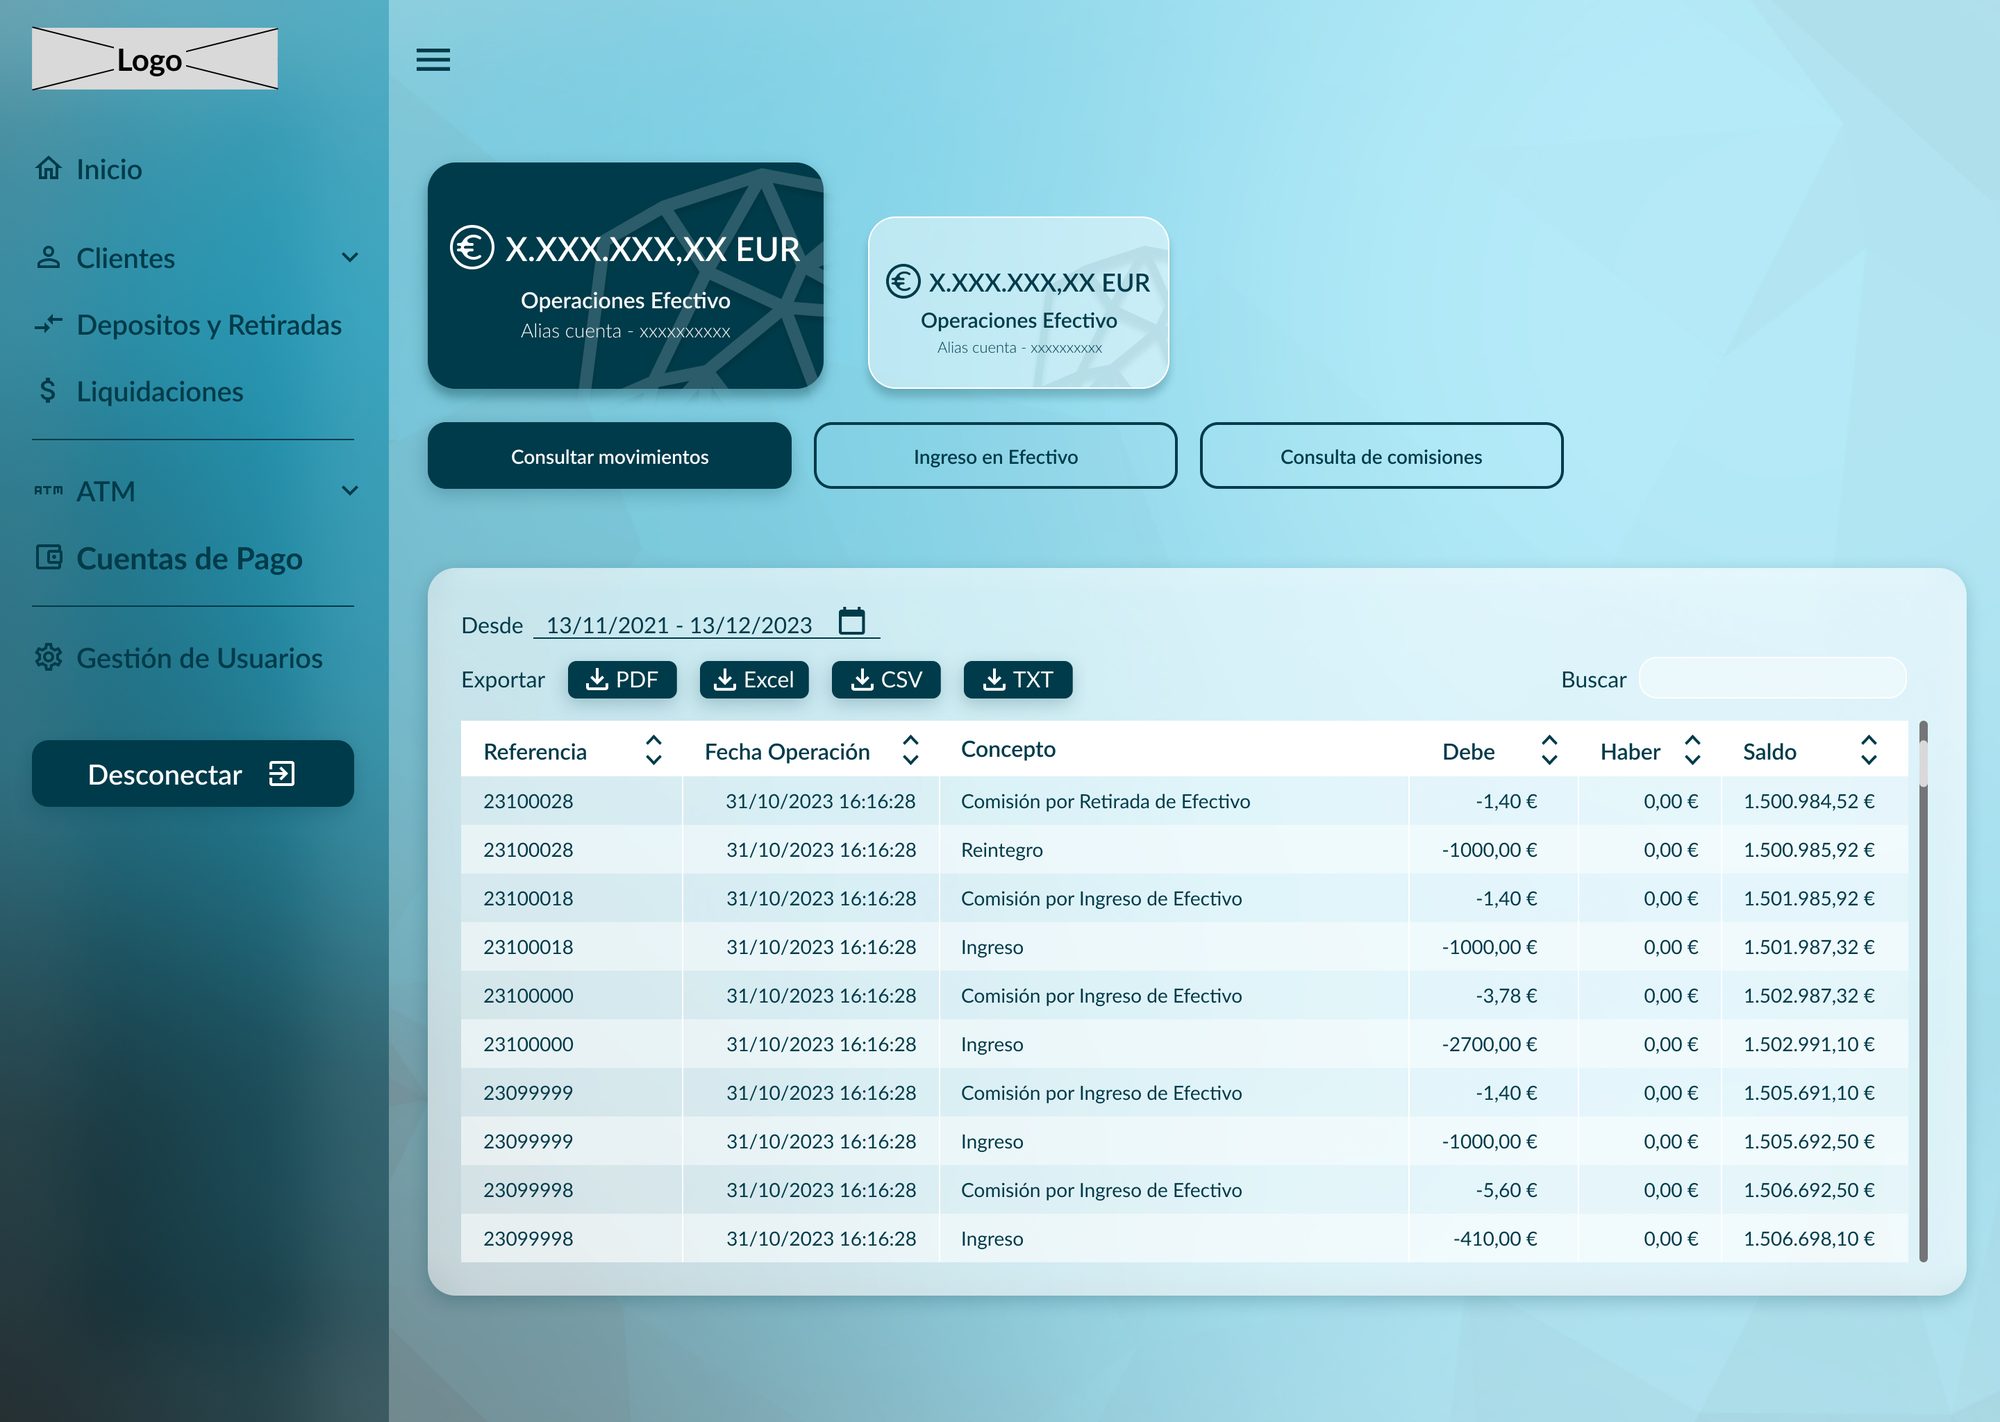Image resolution: width=2000 pixels, height=1422 pixels.
Task: Export movements as TXT
Action: click(x=1018, y=680)
